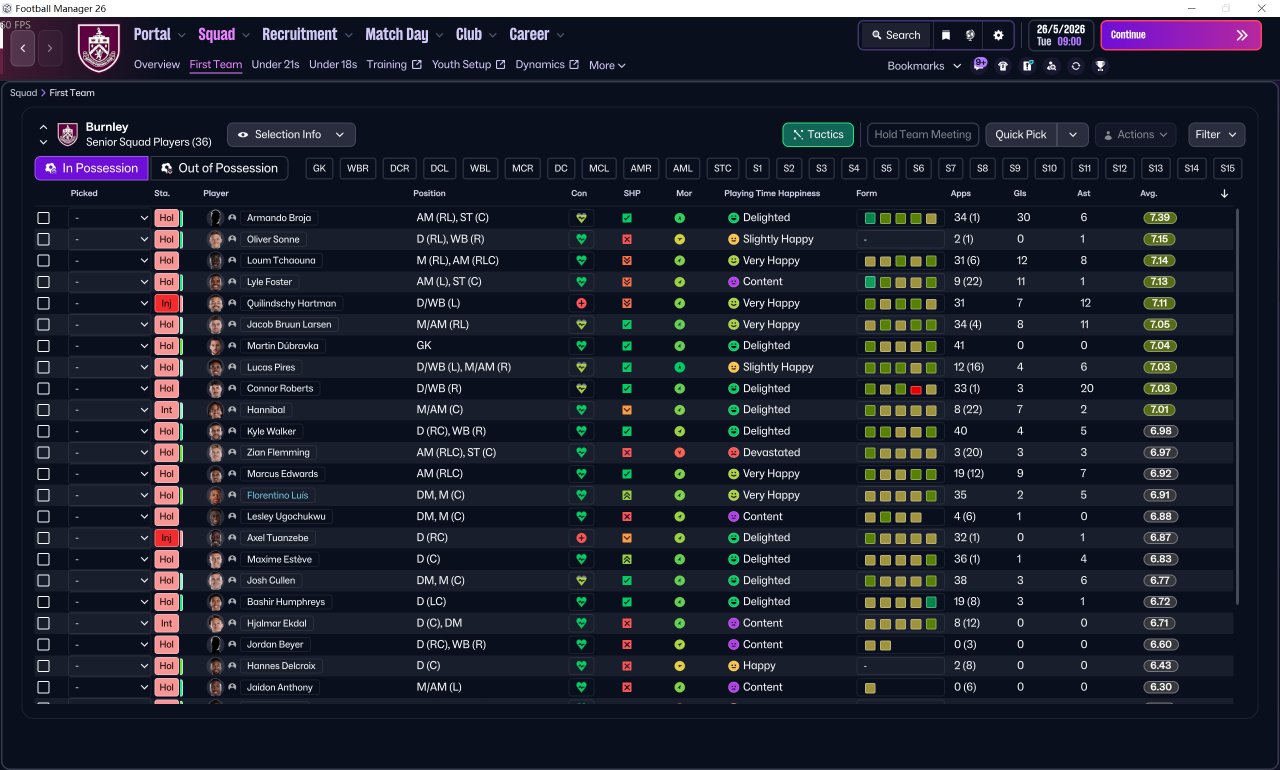Click Armando Broja's form colour squares

pos(901,218)
